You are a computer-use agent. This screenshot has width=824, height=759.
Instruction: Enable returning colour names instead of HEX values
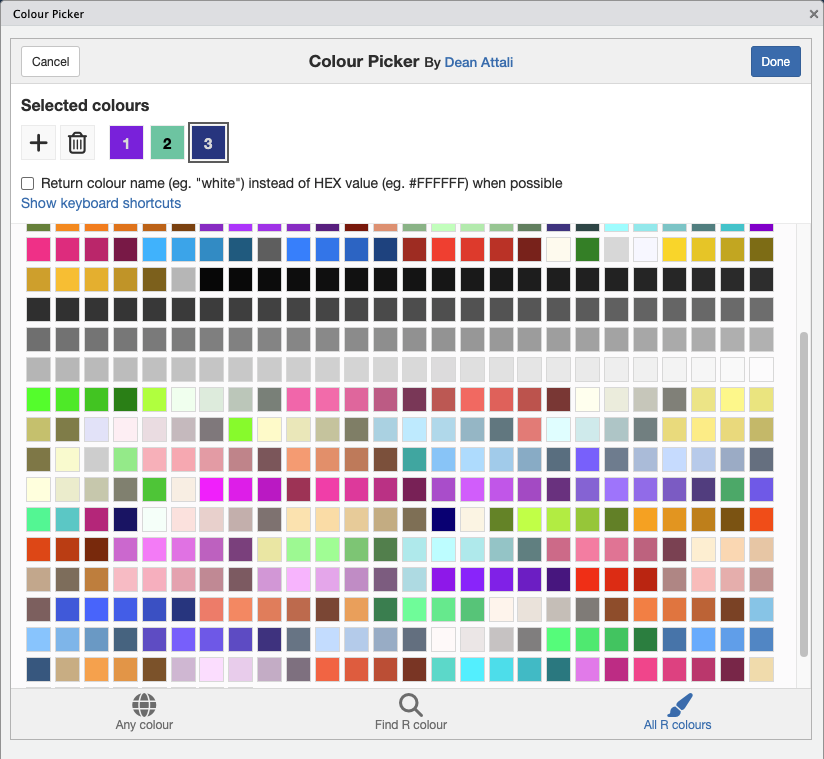click(27, 183)
